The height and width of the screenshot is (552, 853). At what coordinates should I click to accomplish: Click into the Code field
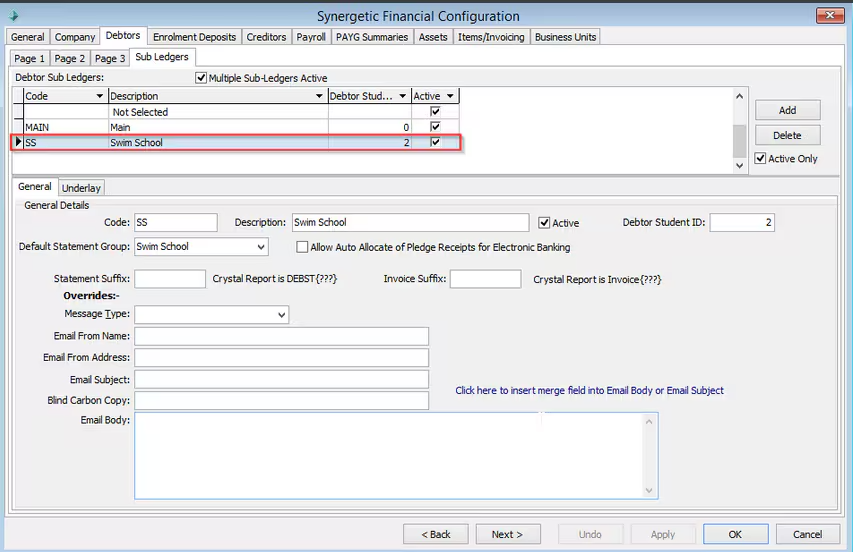point(176,222)
